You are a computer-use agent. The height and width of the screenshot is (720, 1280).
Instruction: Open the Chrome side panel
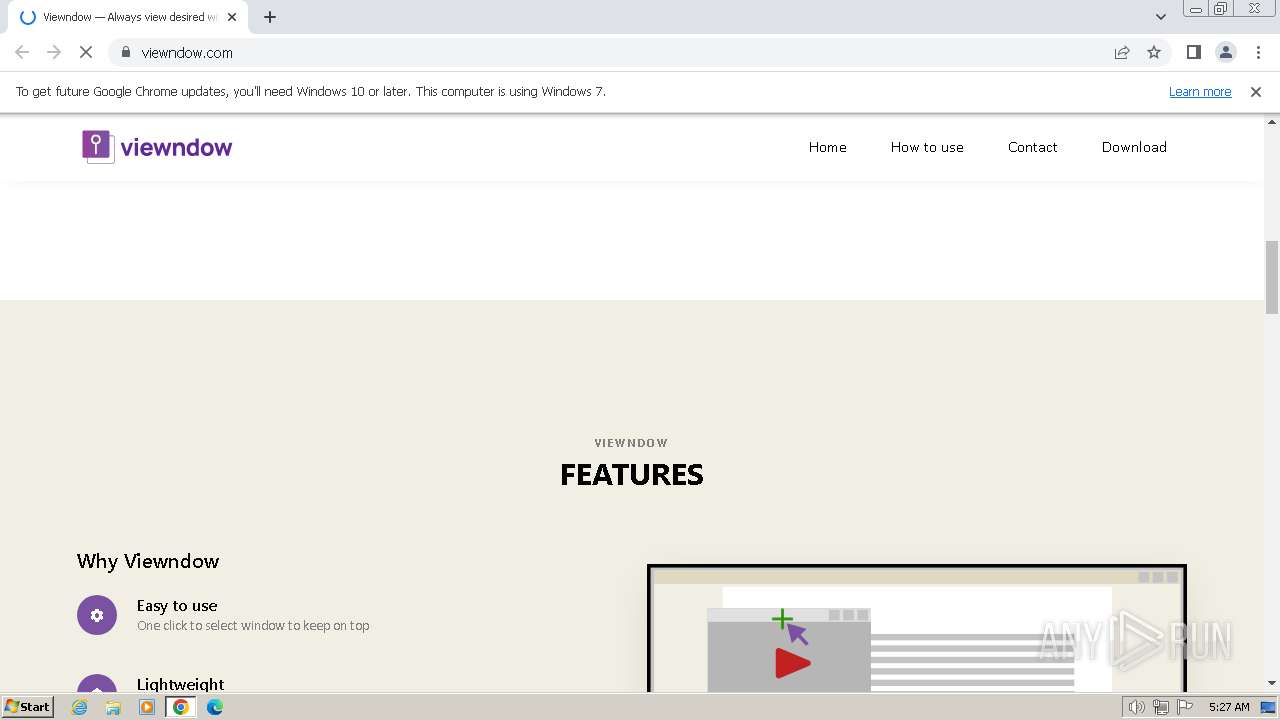click(1193, 52)
